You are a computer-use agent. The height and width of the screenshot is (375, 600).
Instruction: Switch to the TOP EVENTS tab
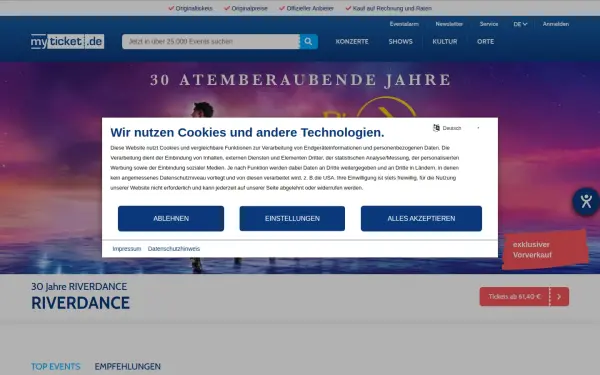(x=56, y=366)
